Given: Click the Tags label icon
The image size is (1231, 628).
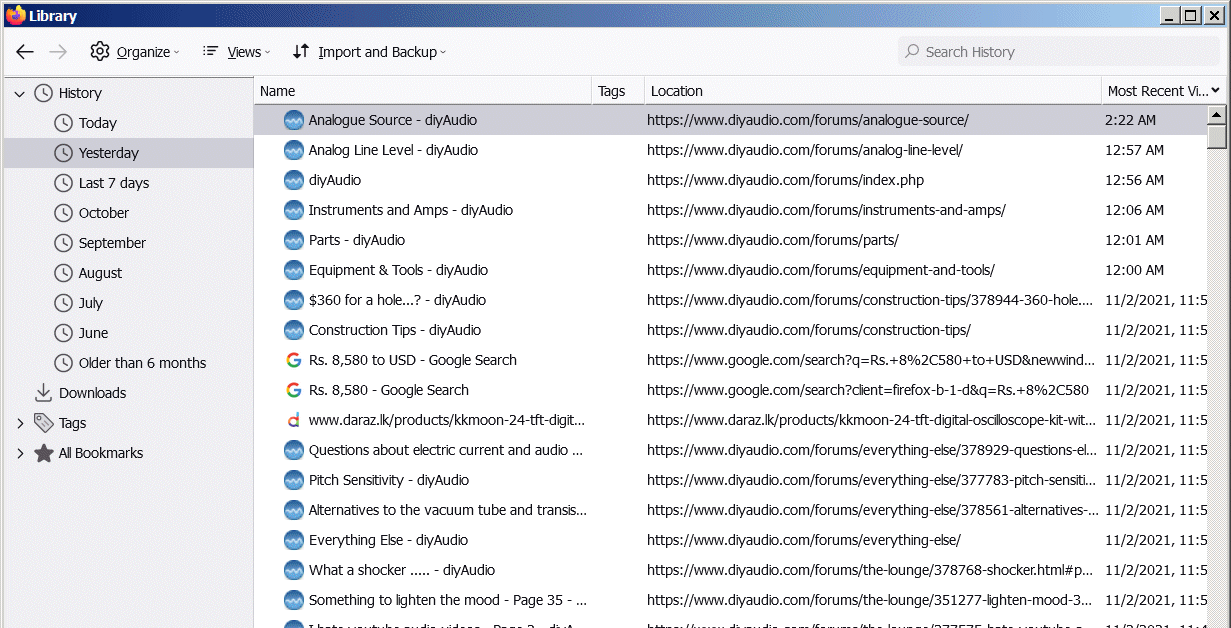Looking at the screenshot, I should point(43,423).
